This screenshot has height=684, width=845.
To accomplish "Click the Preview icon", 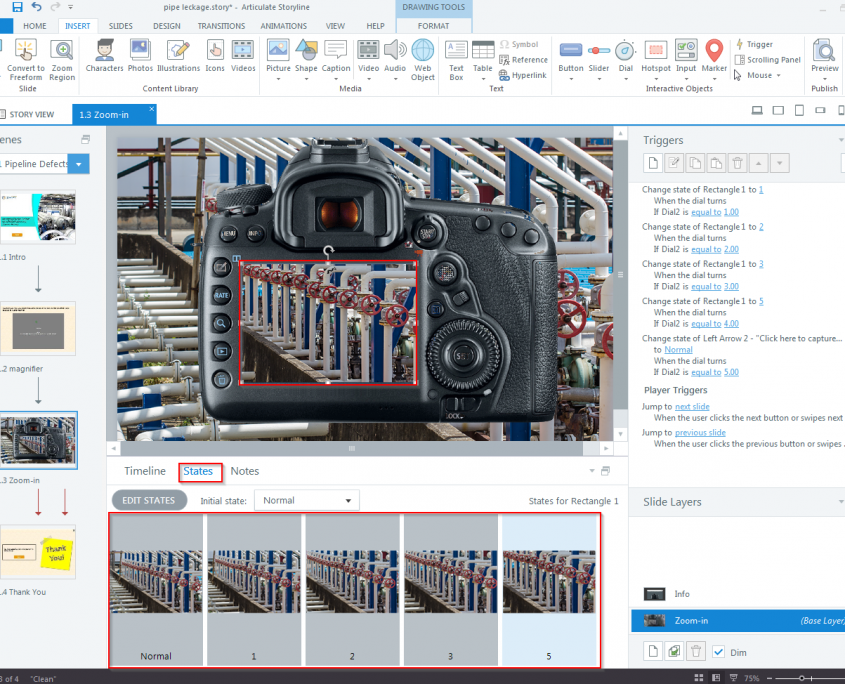I will click(822, 52).
